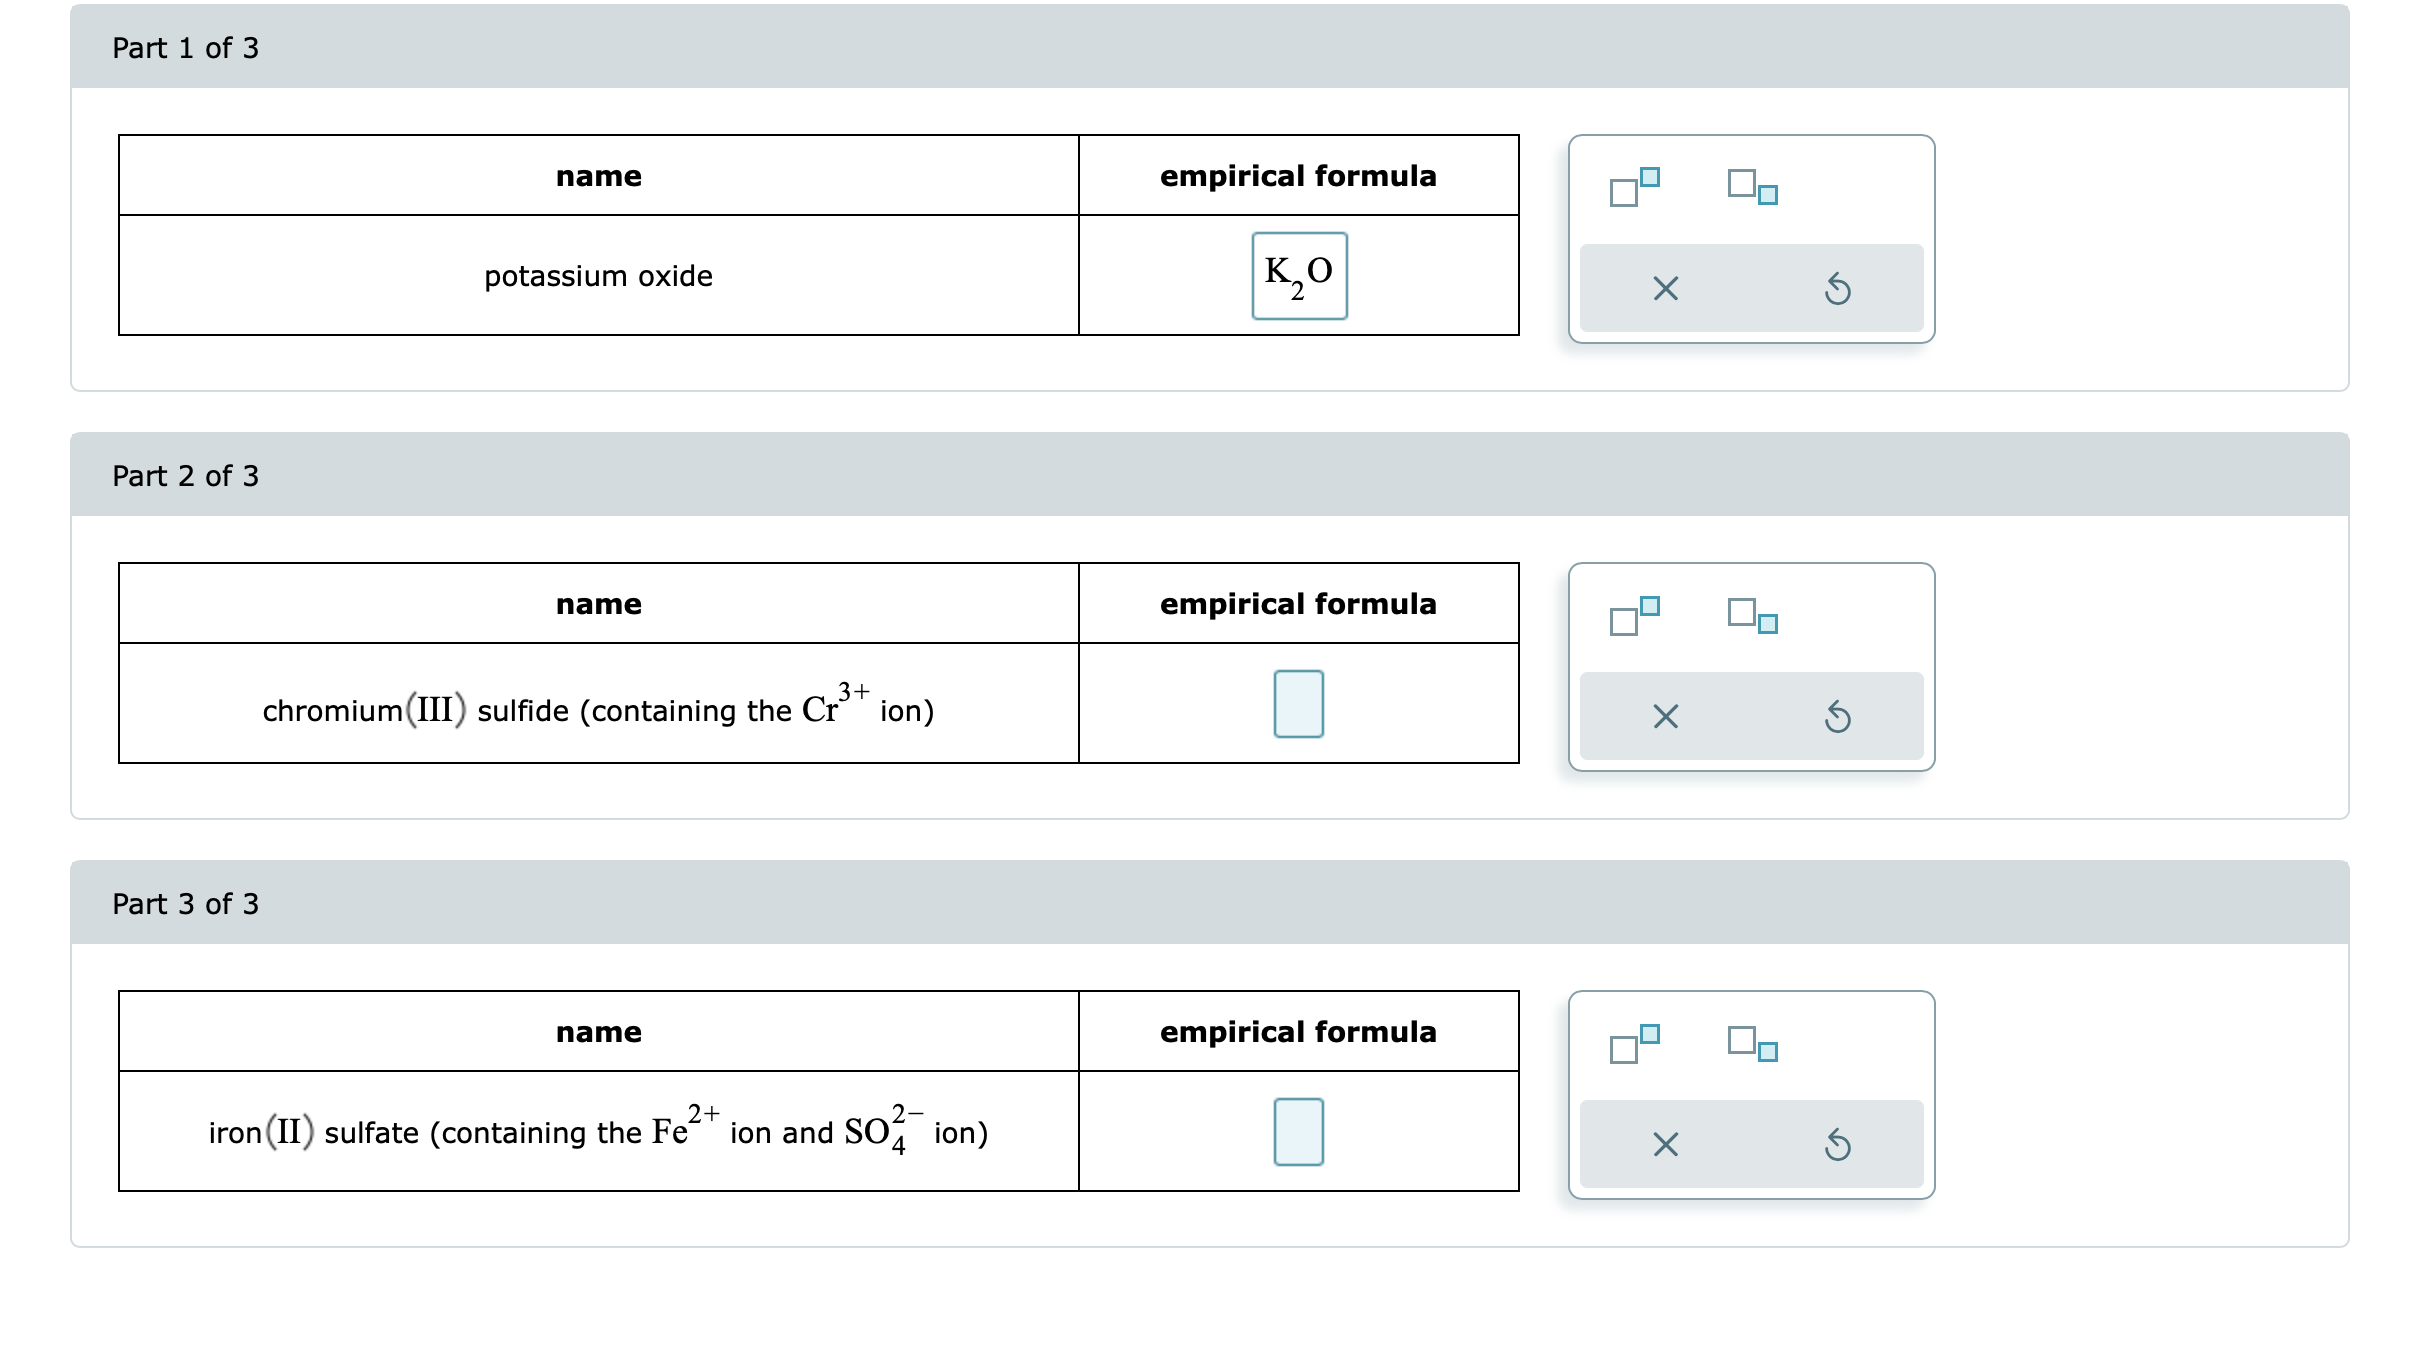Click the name column header in Part 2
Image resolution: width=2424 pixels, height=1362 pixels.
click(x=598, y=603)
